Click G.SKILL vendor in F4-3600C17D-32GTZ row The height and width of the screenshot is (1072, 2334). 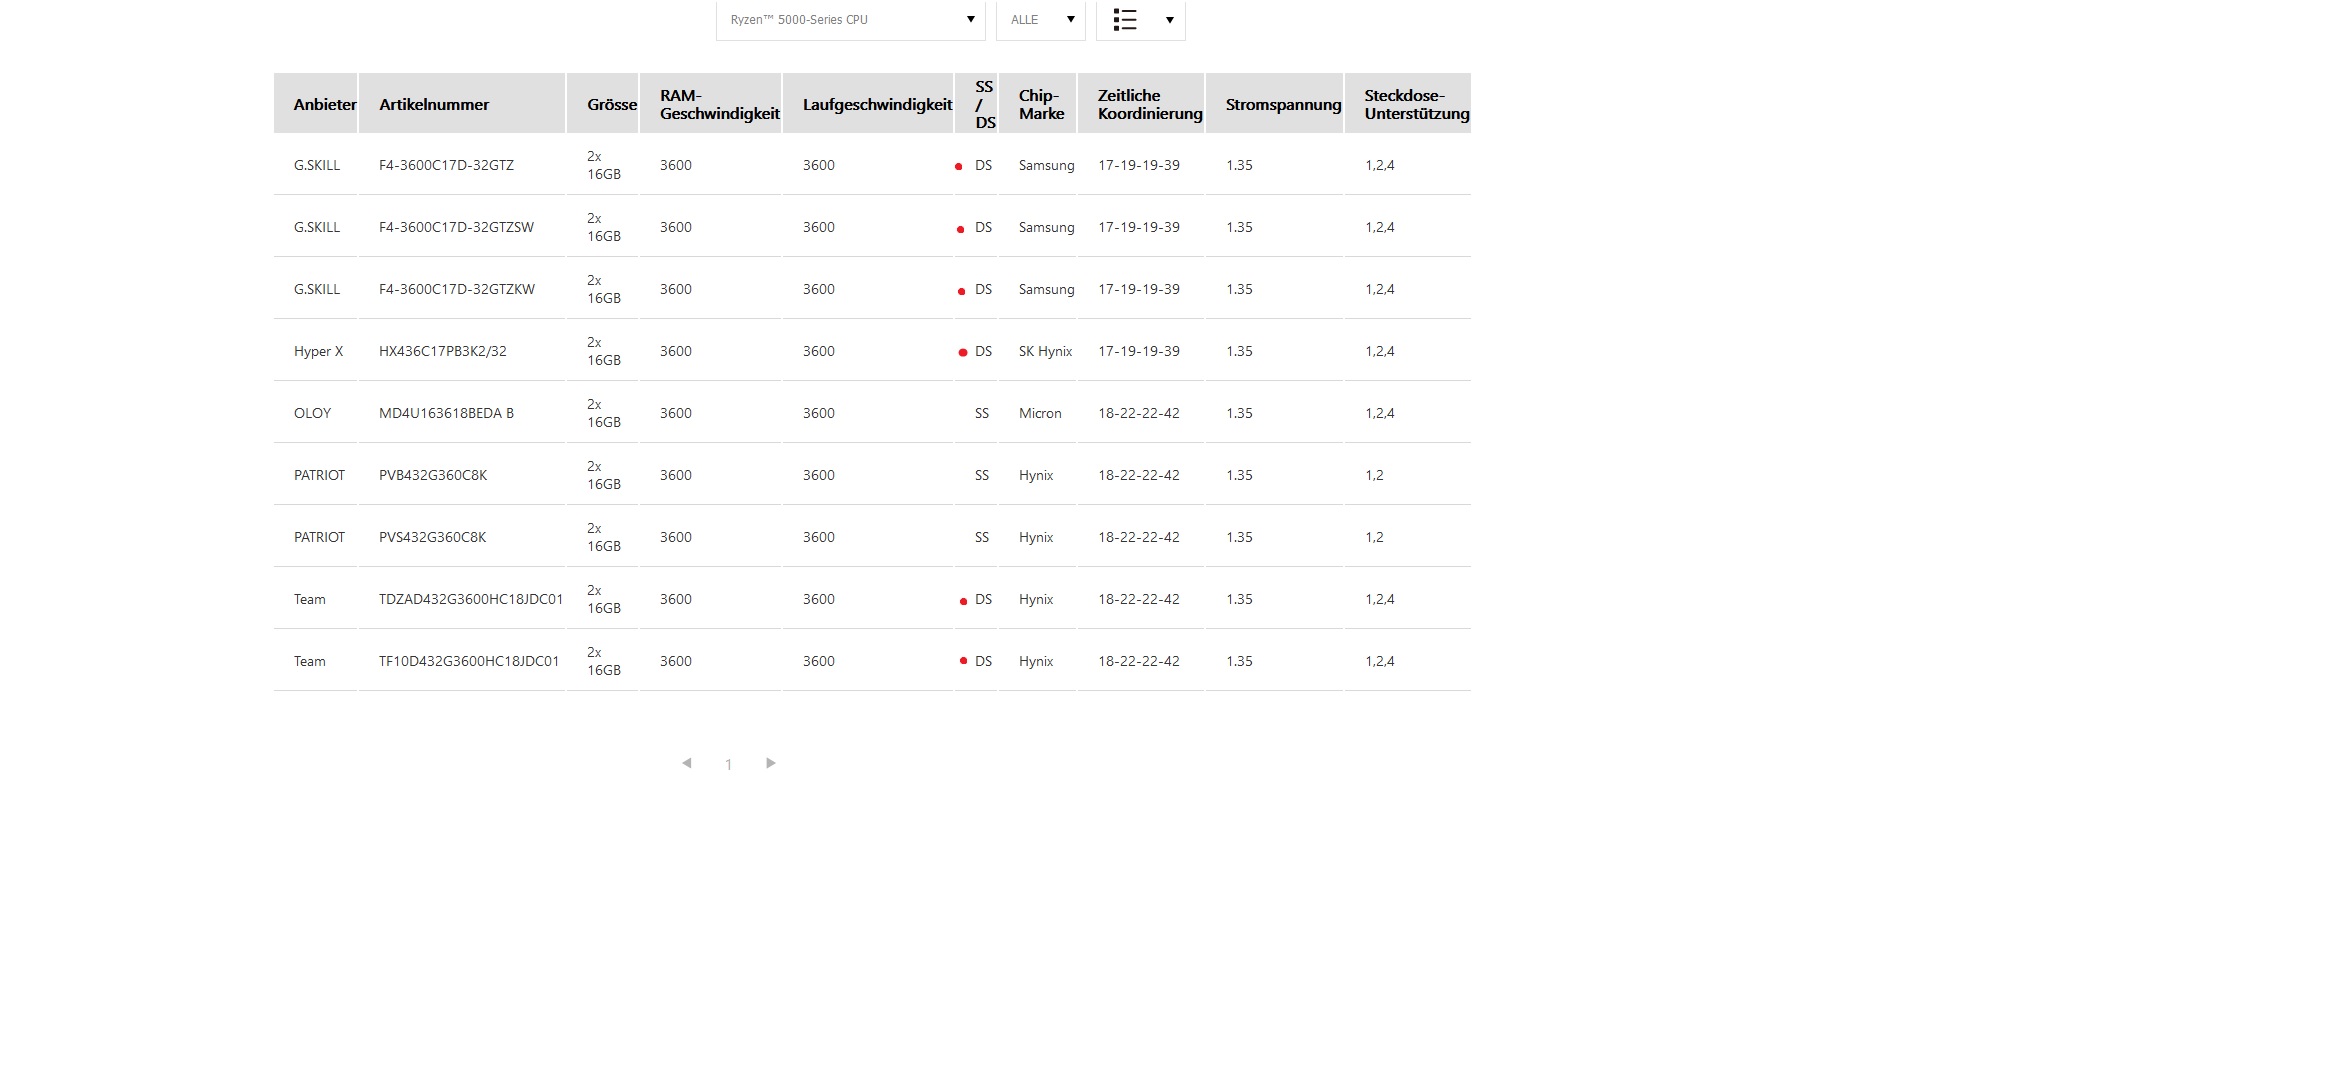317,165
